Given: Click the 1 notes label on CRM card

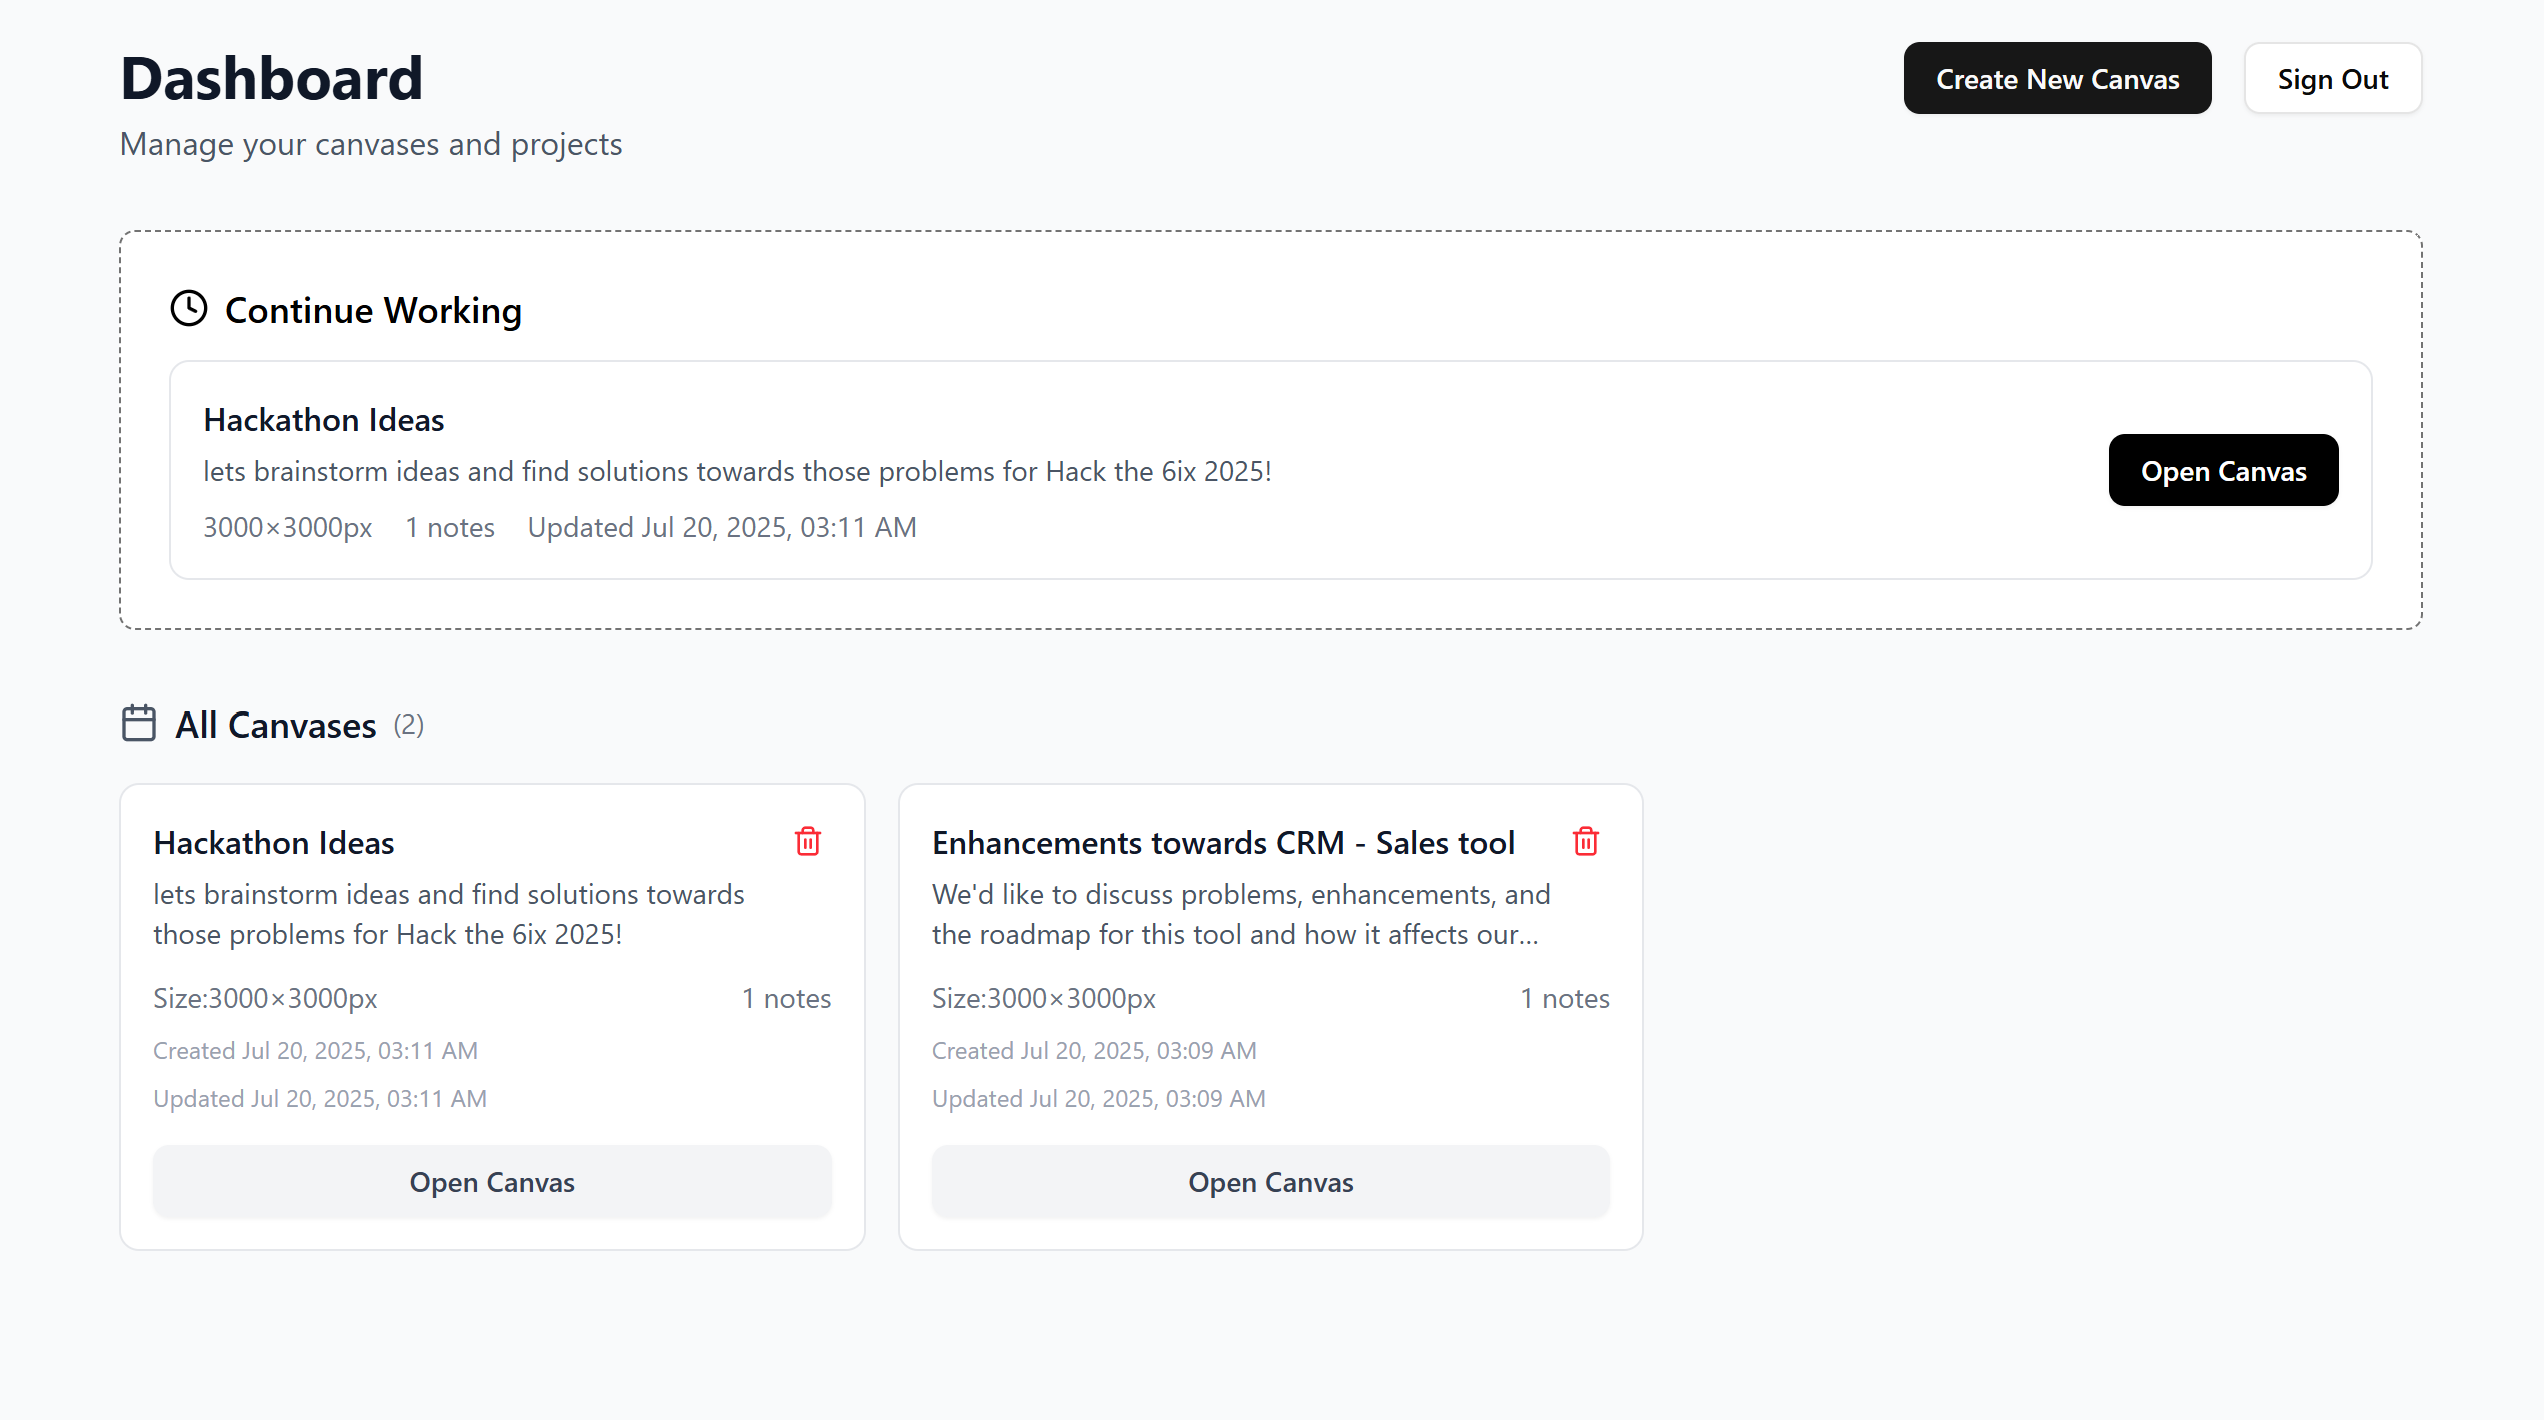Looking at the screenshot, I should pyautogui.click(x=1564, y=999).
